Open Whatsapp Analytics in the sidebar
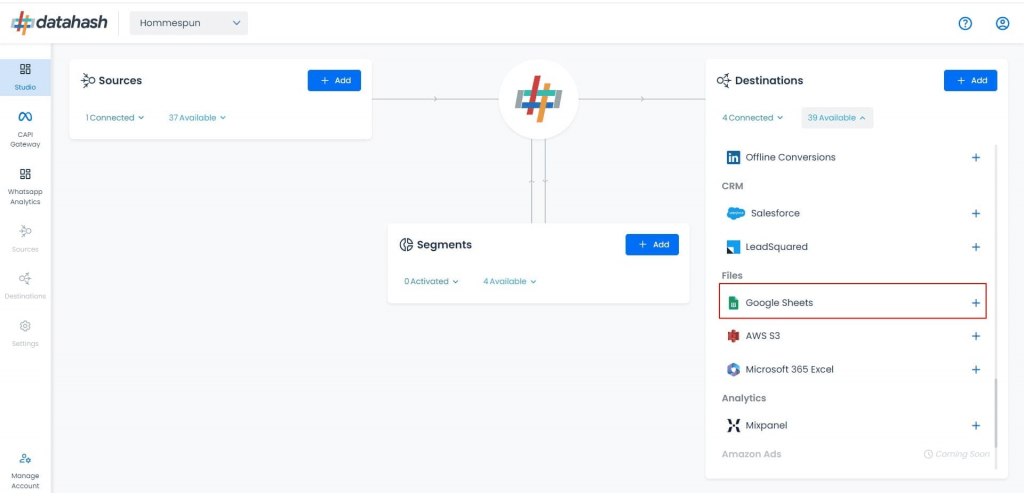1024x493 pixels. tap(25, 187)
